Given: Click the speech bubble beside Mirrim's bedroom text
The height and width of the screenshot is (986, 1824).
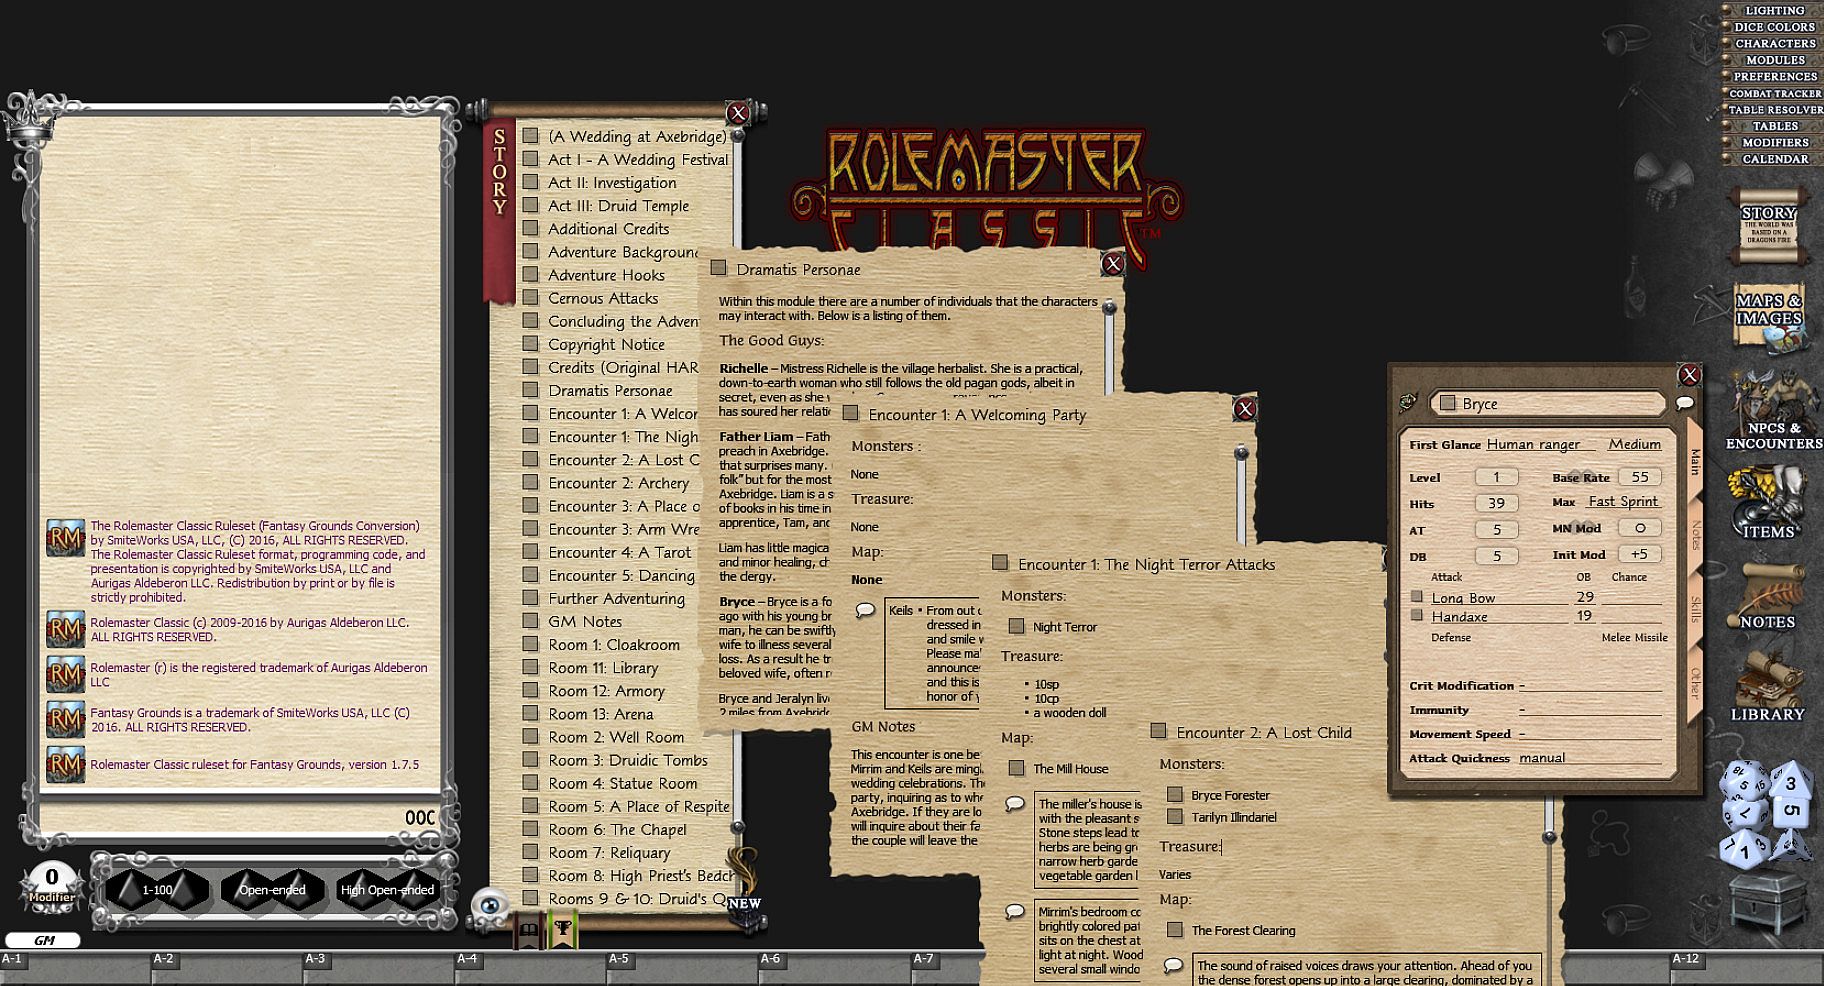Looking at the screenshot, I should click(1015, 911).
